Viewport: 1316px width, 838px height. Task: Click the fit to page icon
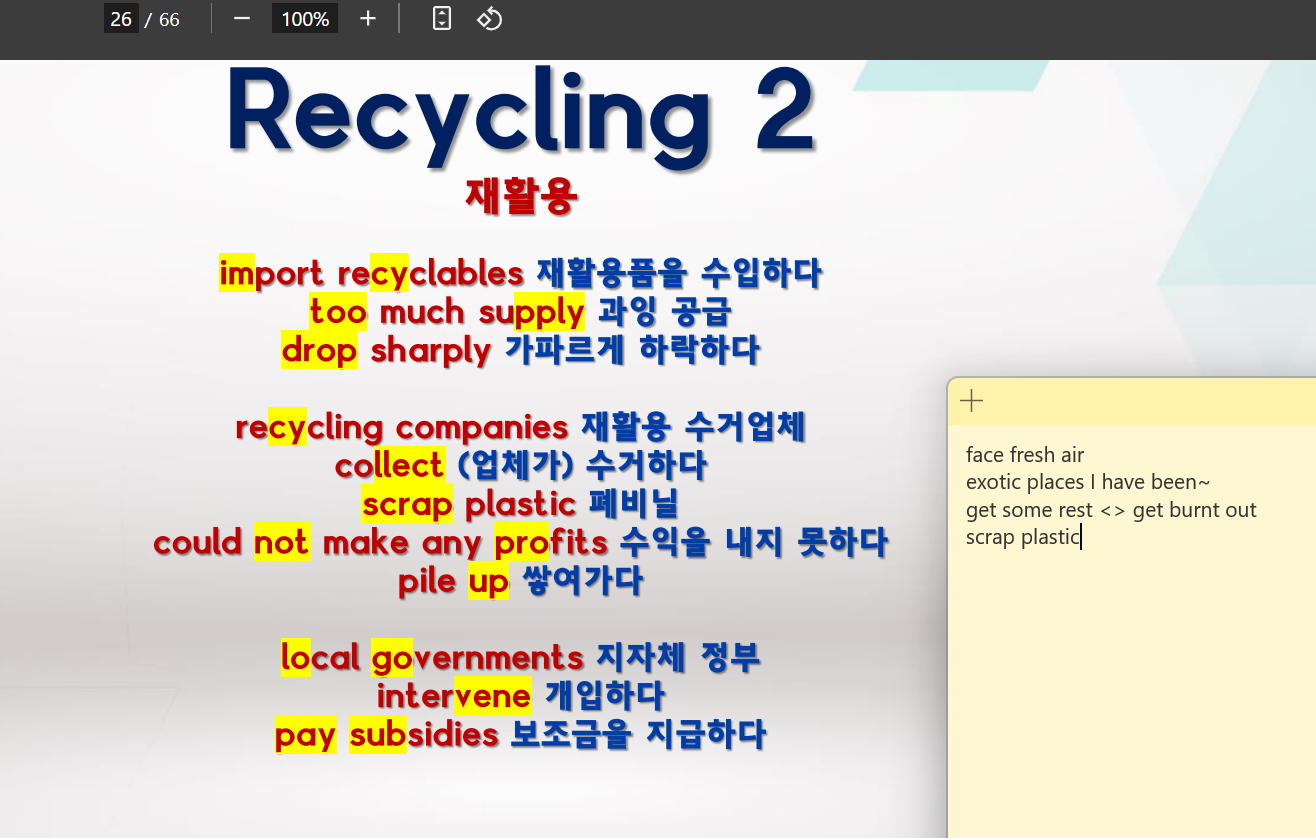tap(442, 19)
